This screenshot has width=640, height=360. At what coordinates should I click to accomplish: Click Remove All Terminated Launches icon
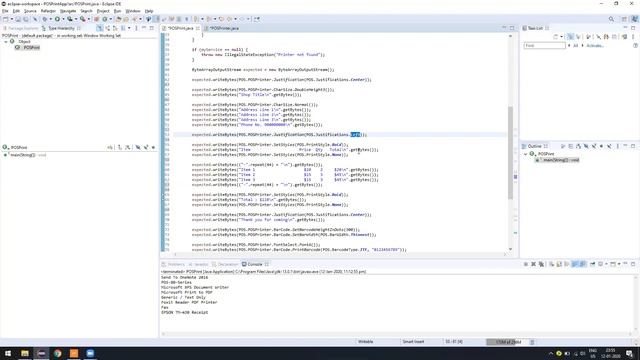[x=541, y=264]
